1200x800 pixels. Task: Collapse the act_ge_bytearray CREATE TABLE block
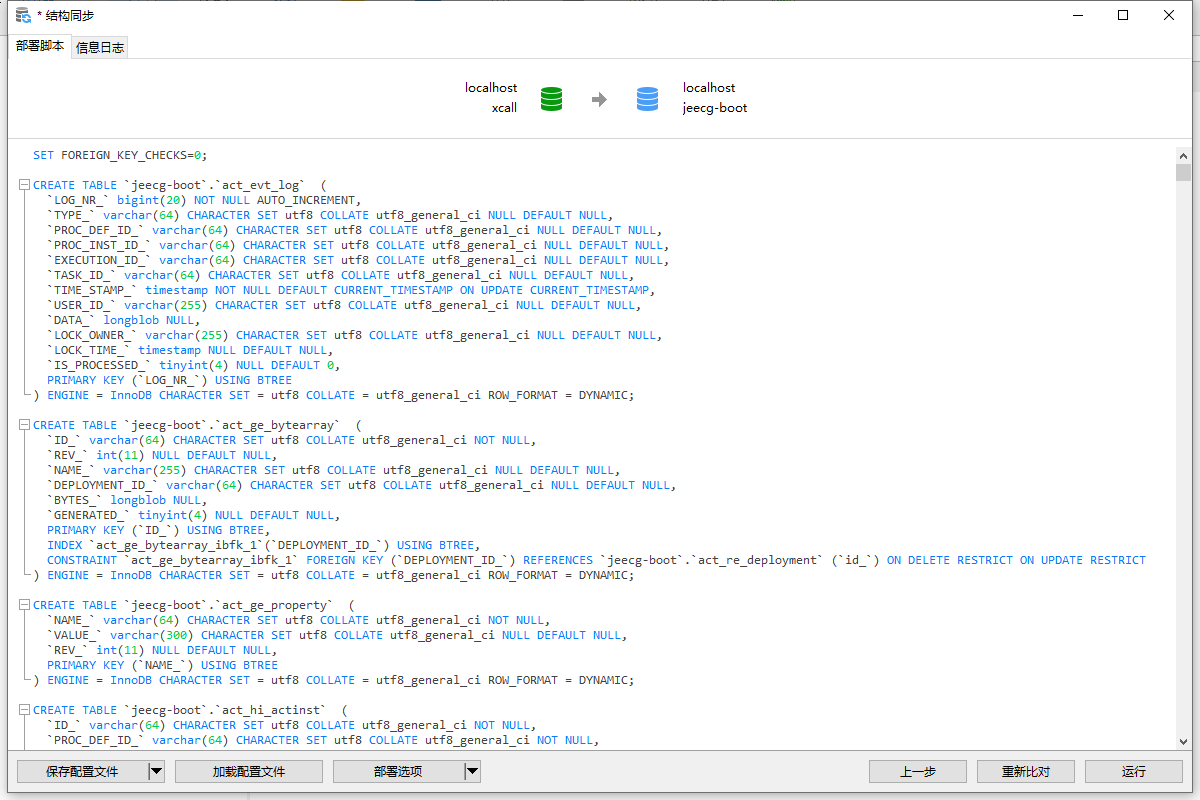click(x=22, y=424)
